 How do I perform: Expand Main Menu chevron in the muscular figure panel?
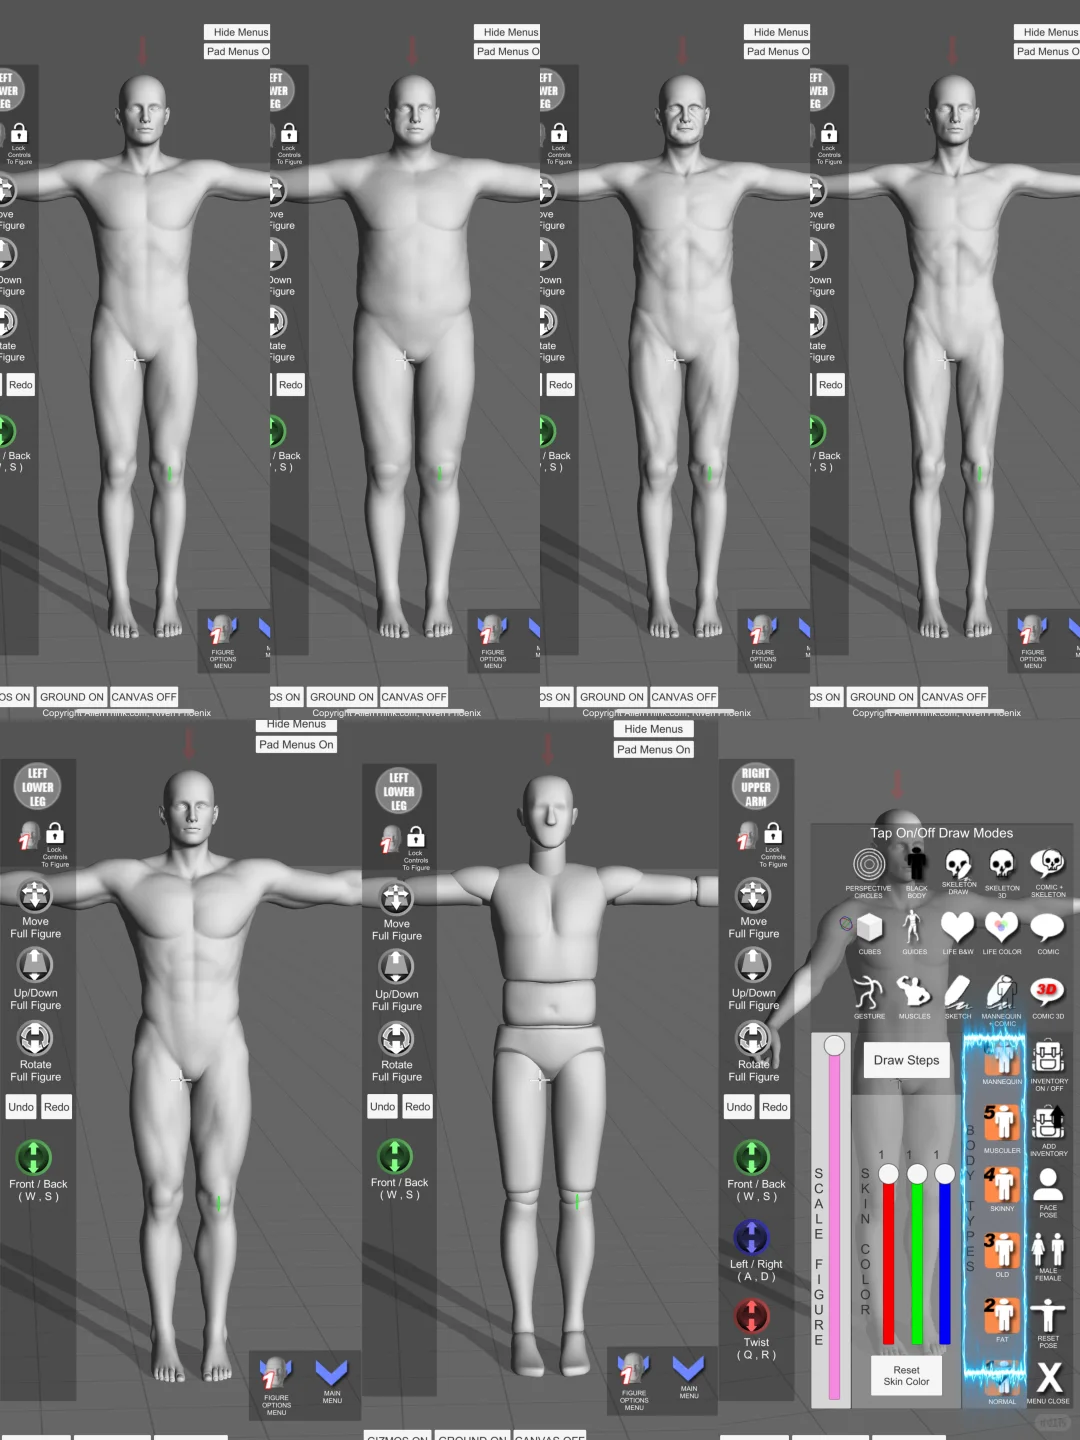[x=332, y=1372]
